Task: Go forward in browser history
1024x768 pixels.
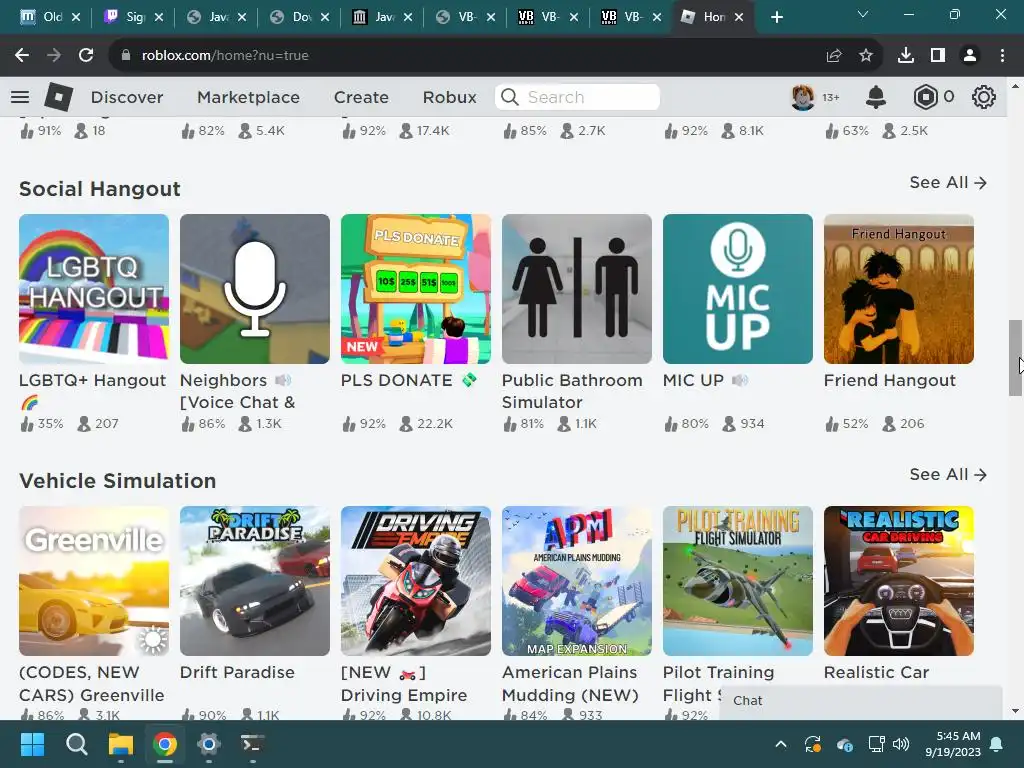Action: (54, 56)
